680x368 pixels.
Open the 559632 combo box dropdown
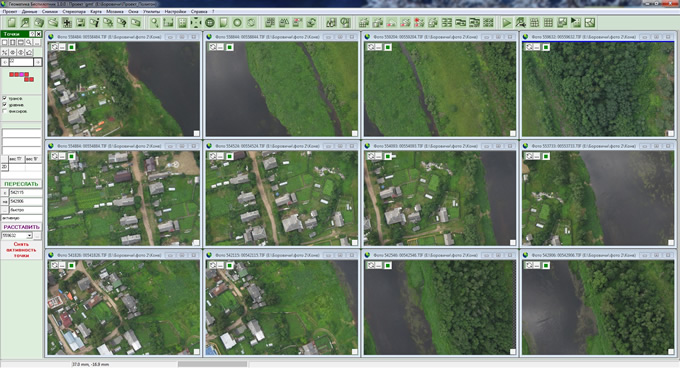(x=29, y=235)
